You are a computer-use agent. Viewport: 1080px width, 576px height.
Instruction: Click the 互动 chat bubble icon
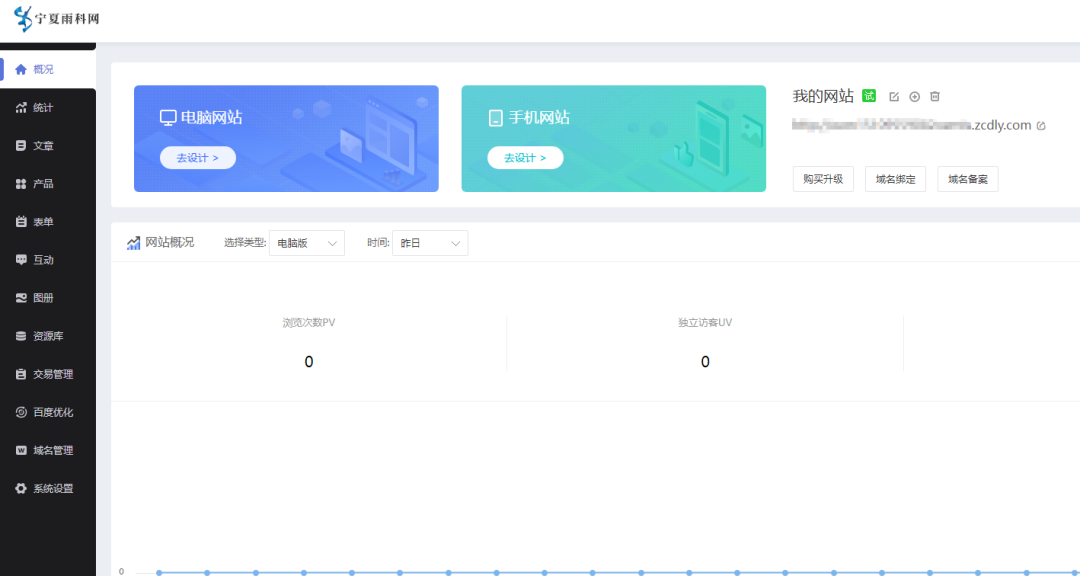[x=21, y=260]
